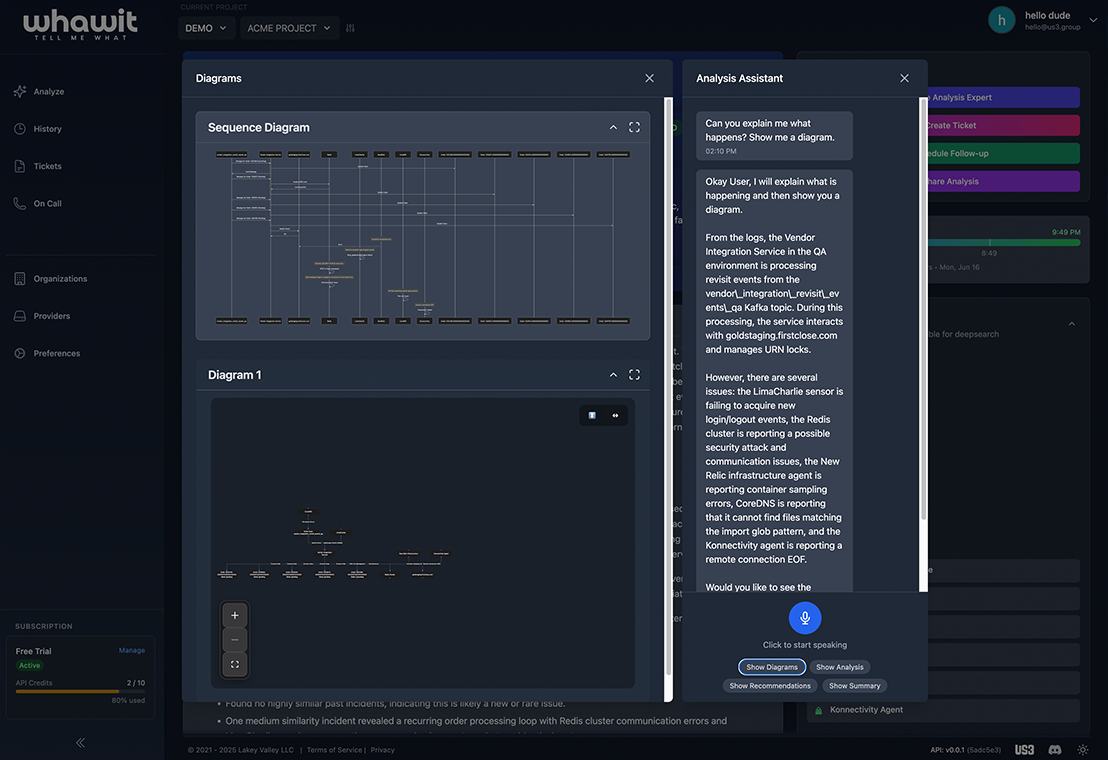This screenshot has height=760, width=1108.
Task: Click the Konnectivity Agent lock icon
Action: pos(818,711)
